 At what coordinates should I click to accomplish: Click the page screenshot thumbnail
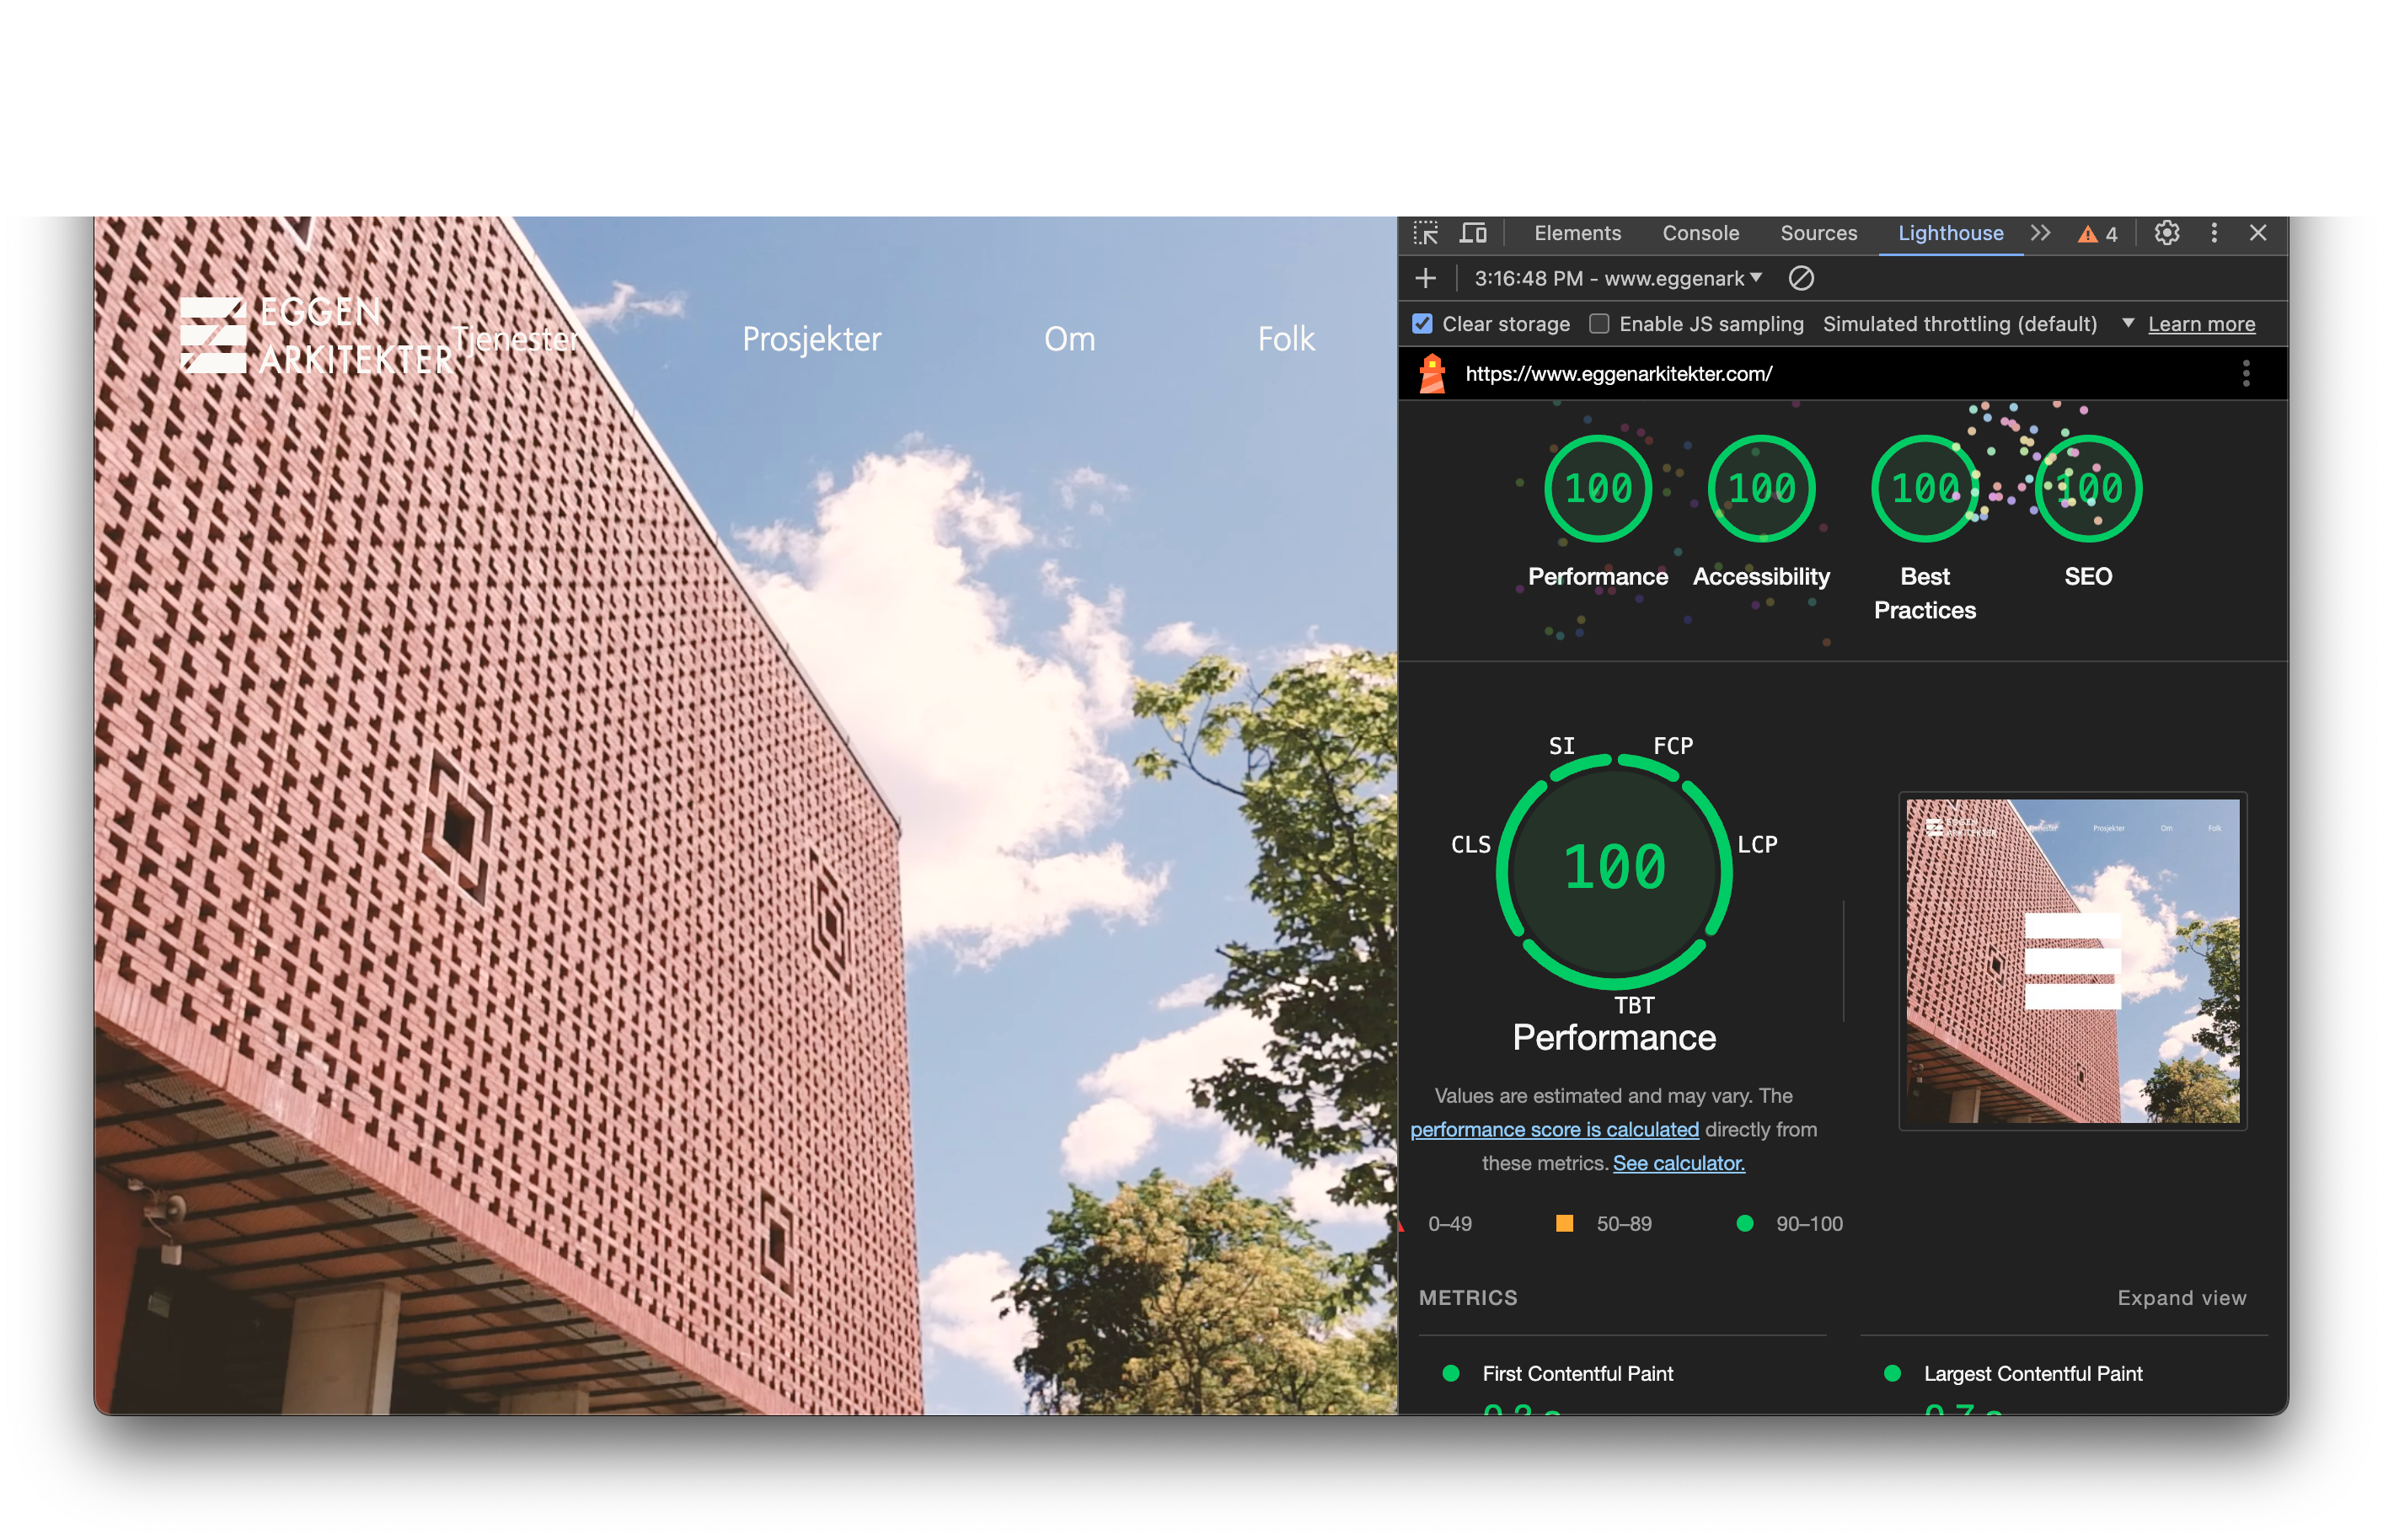tap(2071, 960)
